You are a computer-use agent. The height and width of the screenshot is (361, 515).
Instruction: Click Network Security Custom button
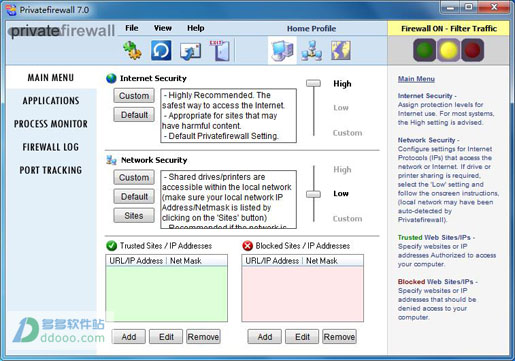(x=134, y=177)
